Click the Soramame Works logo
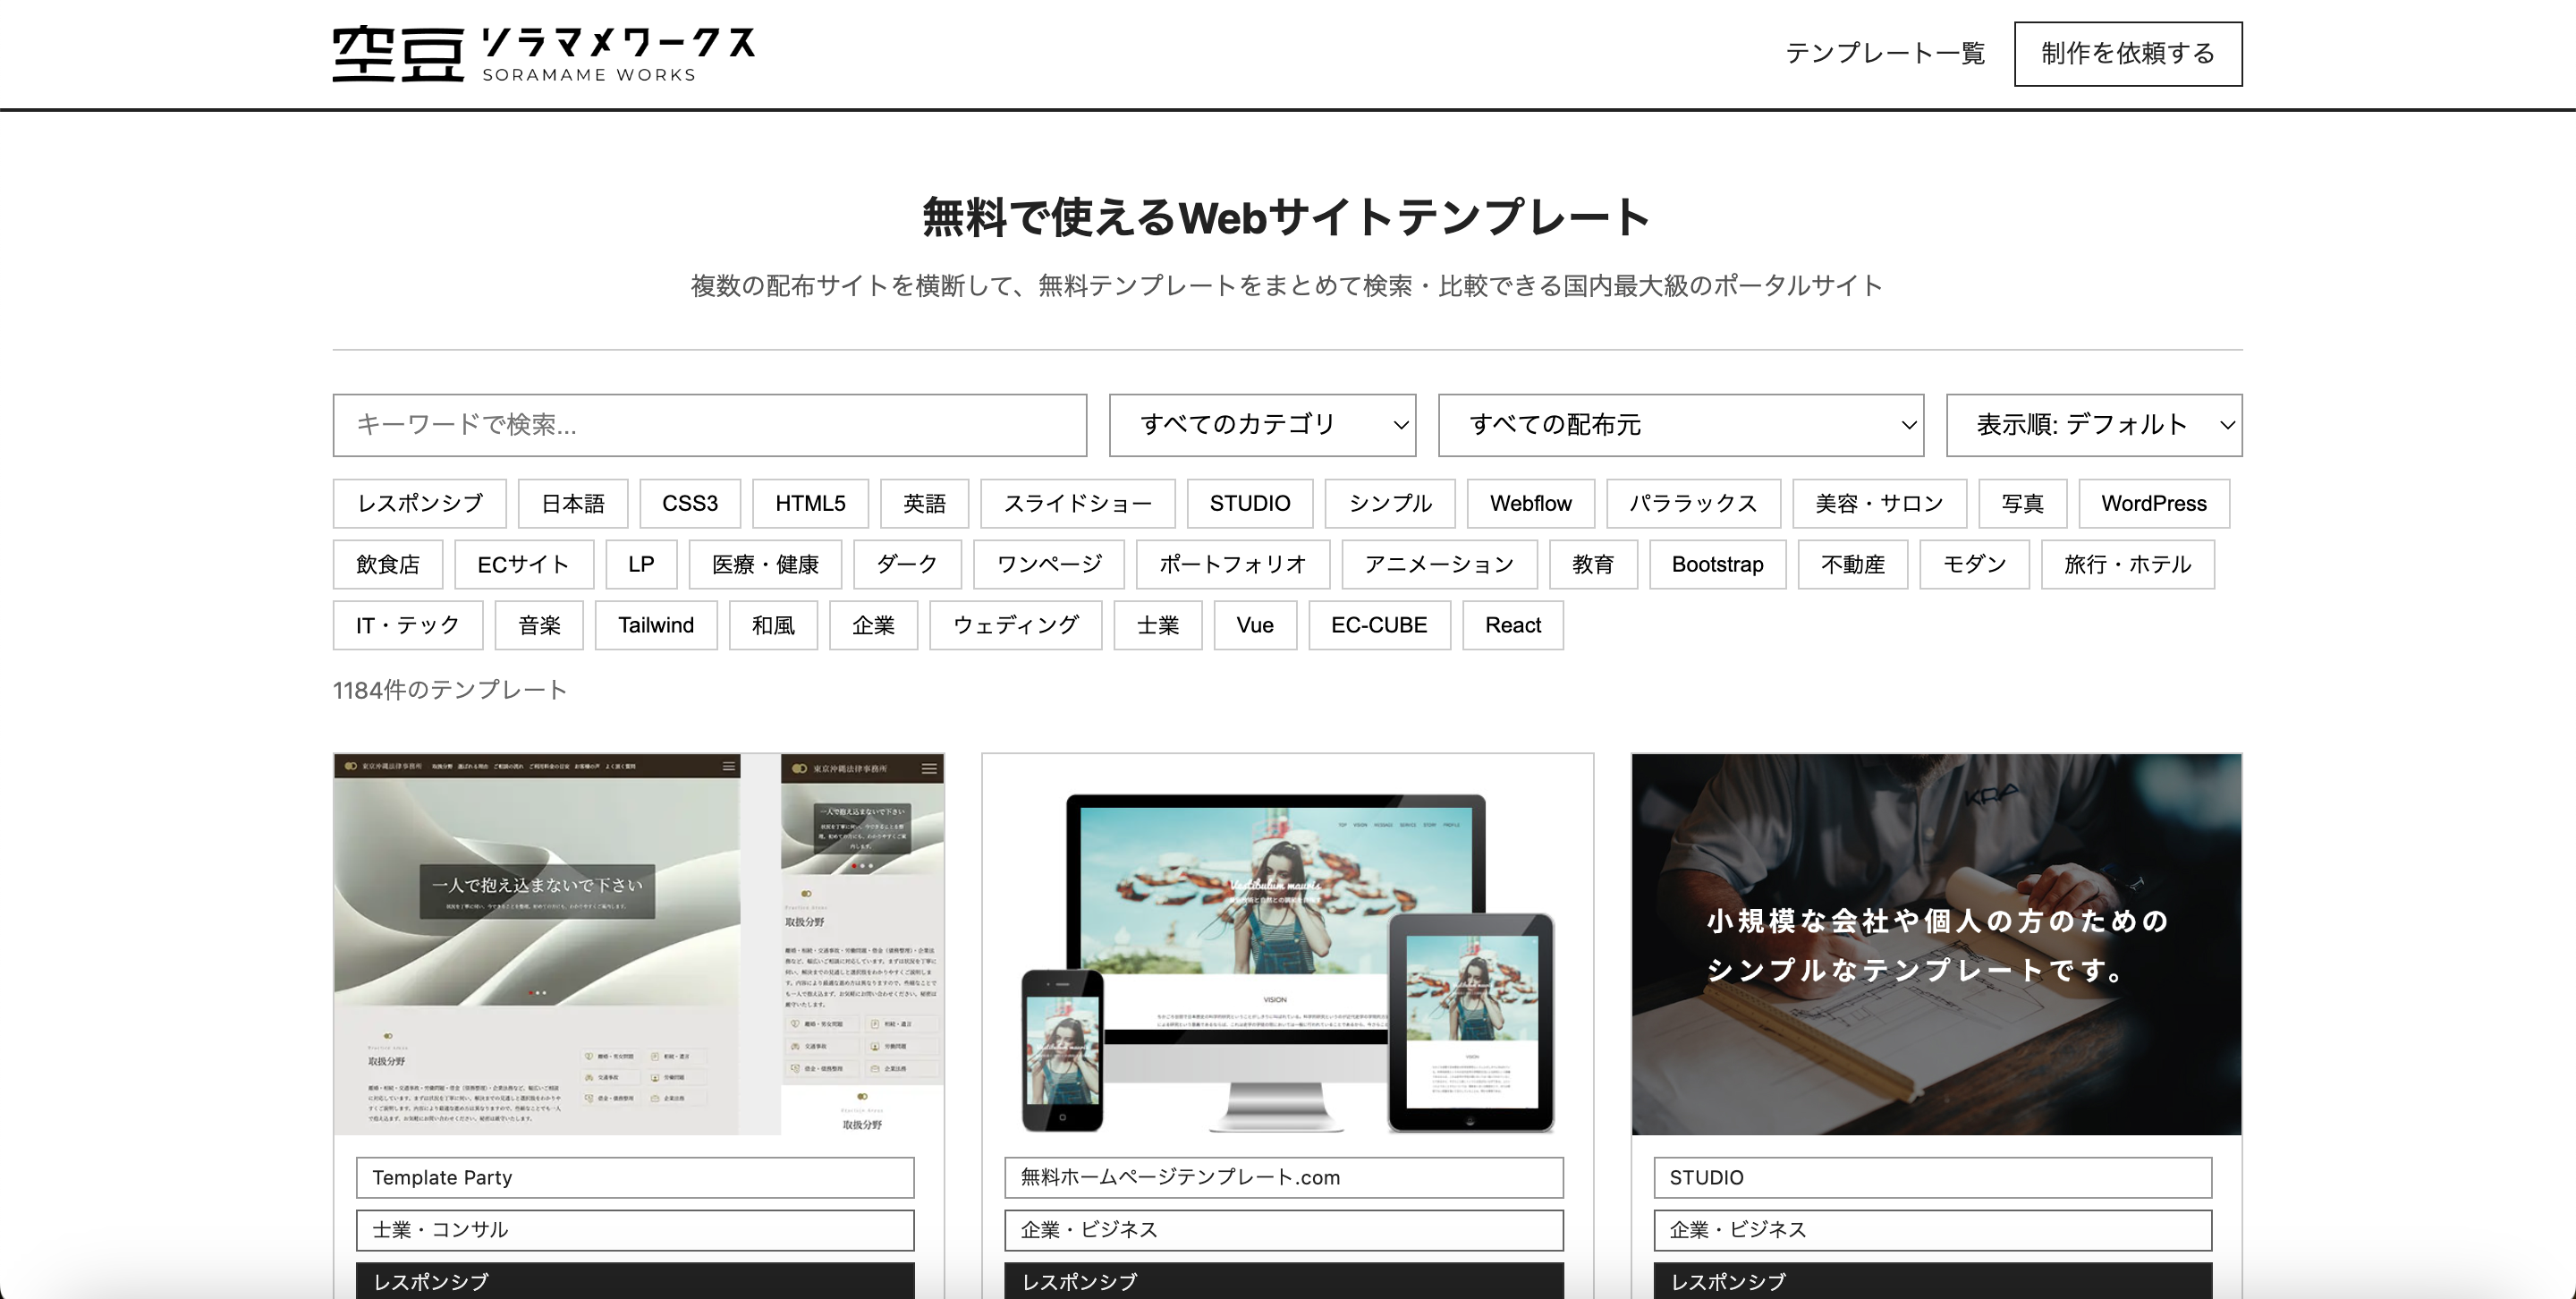2576x1299 pixels. click(x=543, y=54)
